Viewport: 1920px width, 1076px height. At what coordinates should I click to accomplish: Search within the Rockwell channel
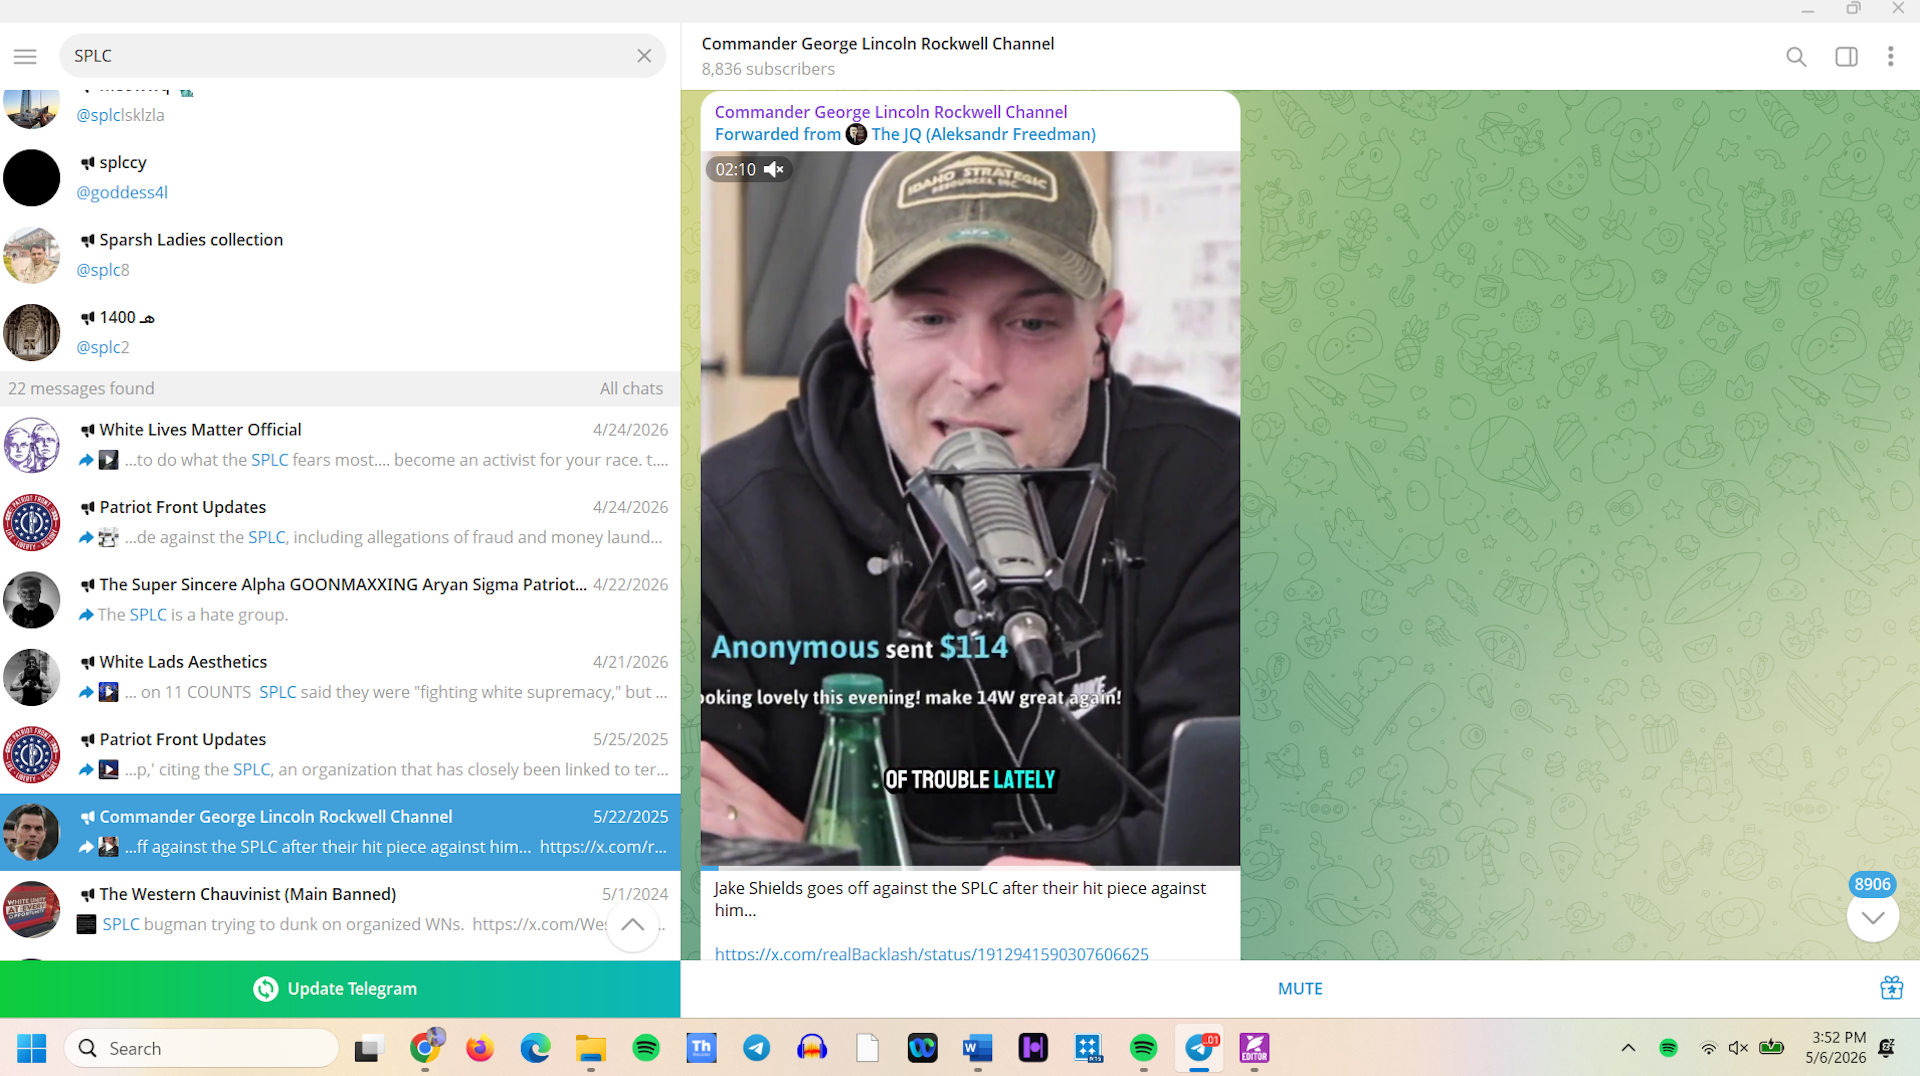(x=1796, y=57)
